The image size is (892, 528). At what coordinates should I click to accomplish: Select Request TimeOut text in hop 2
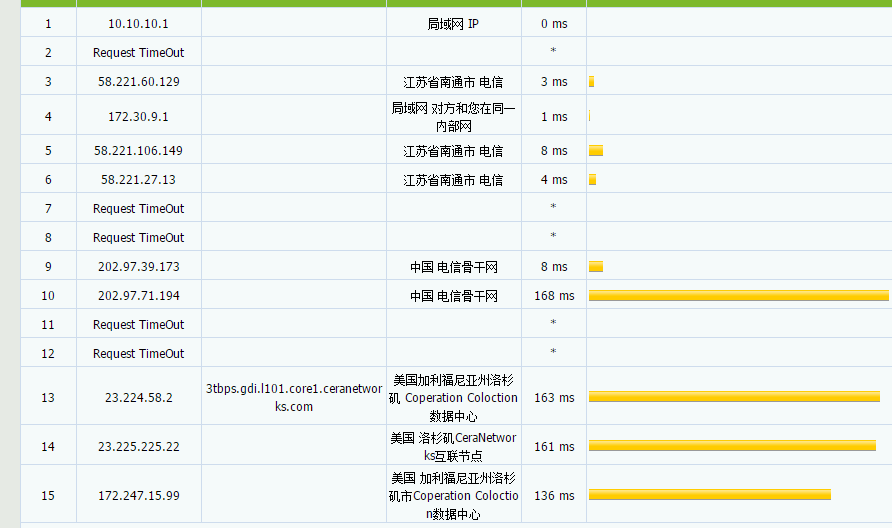(x=138, y=53)
